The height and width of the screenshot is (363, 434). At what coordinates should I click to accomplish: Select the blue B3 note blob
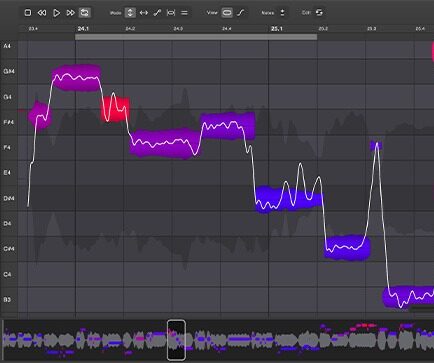[408, 296]
